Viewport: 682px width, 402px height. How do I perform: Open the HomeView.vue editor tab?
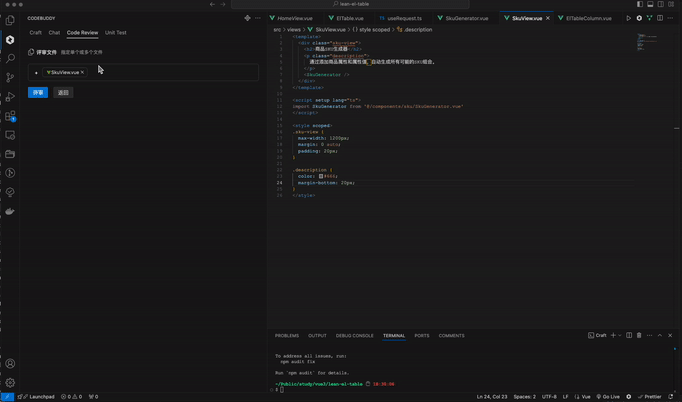tap(294, 18)
